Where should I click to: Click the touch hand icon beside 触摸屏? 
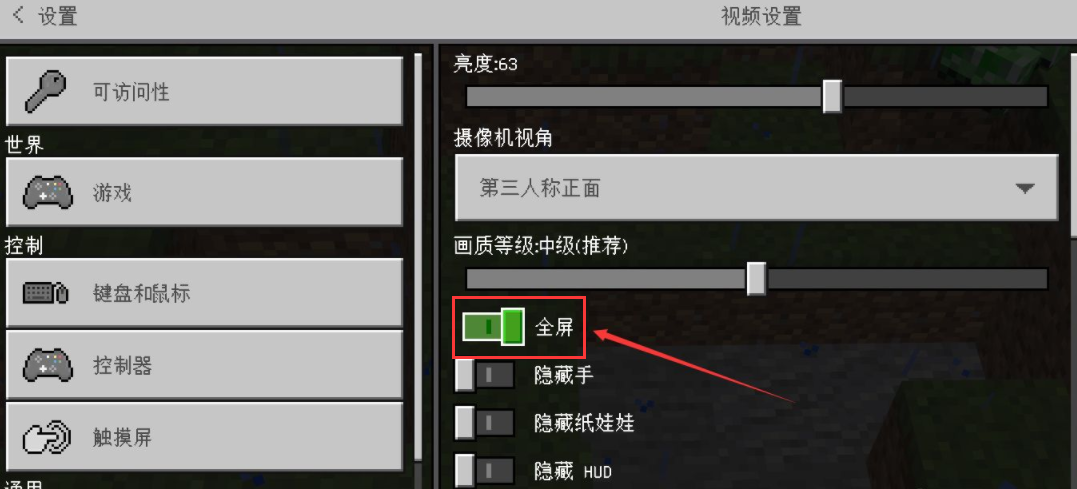[47, 437]
